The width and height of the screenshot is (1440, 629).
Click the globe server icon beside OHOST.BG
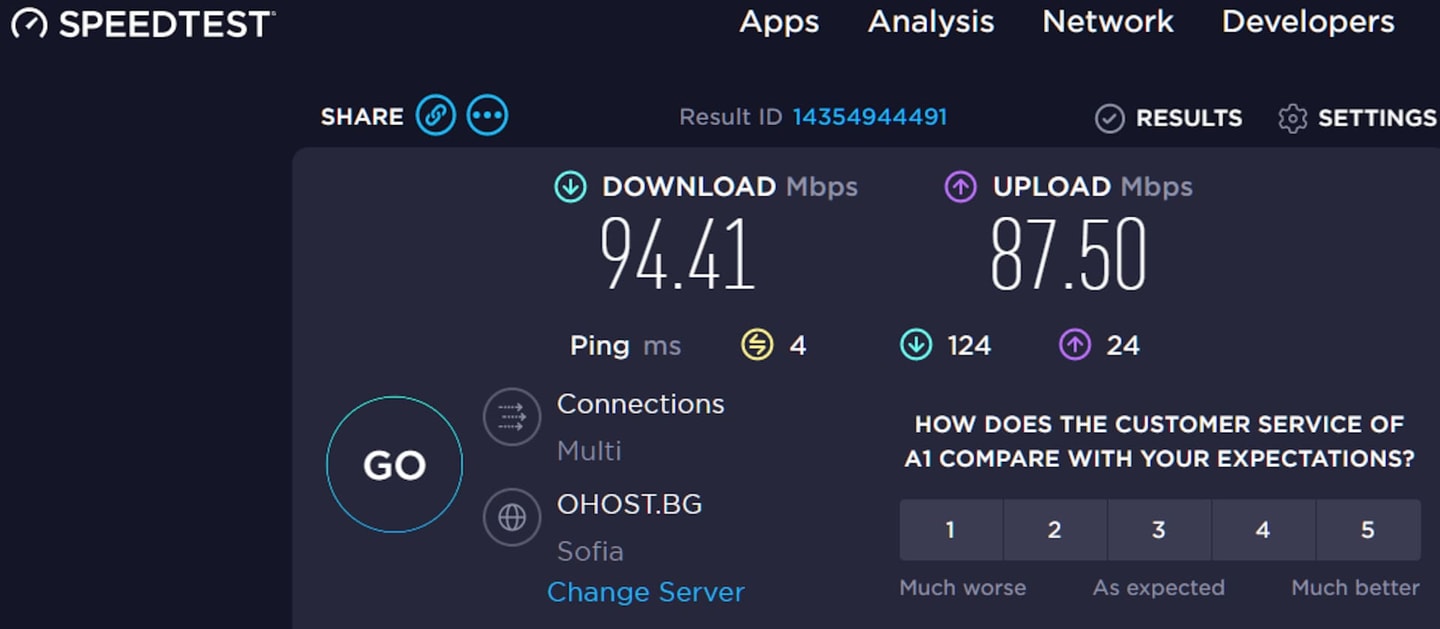click(512, 517)
